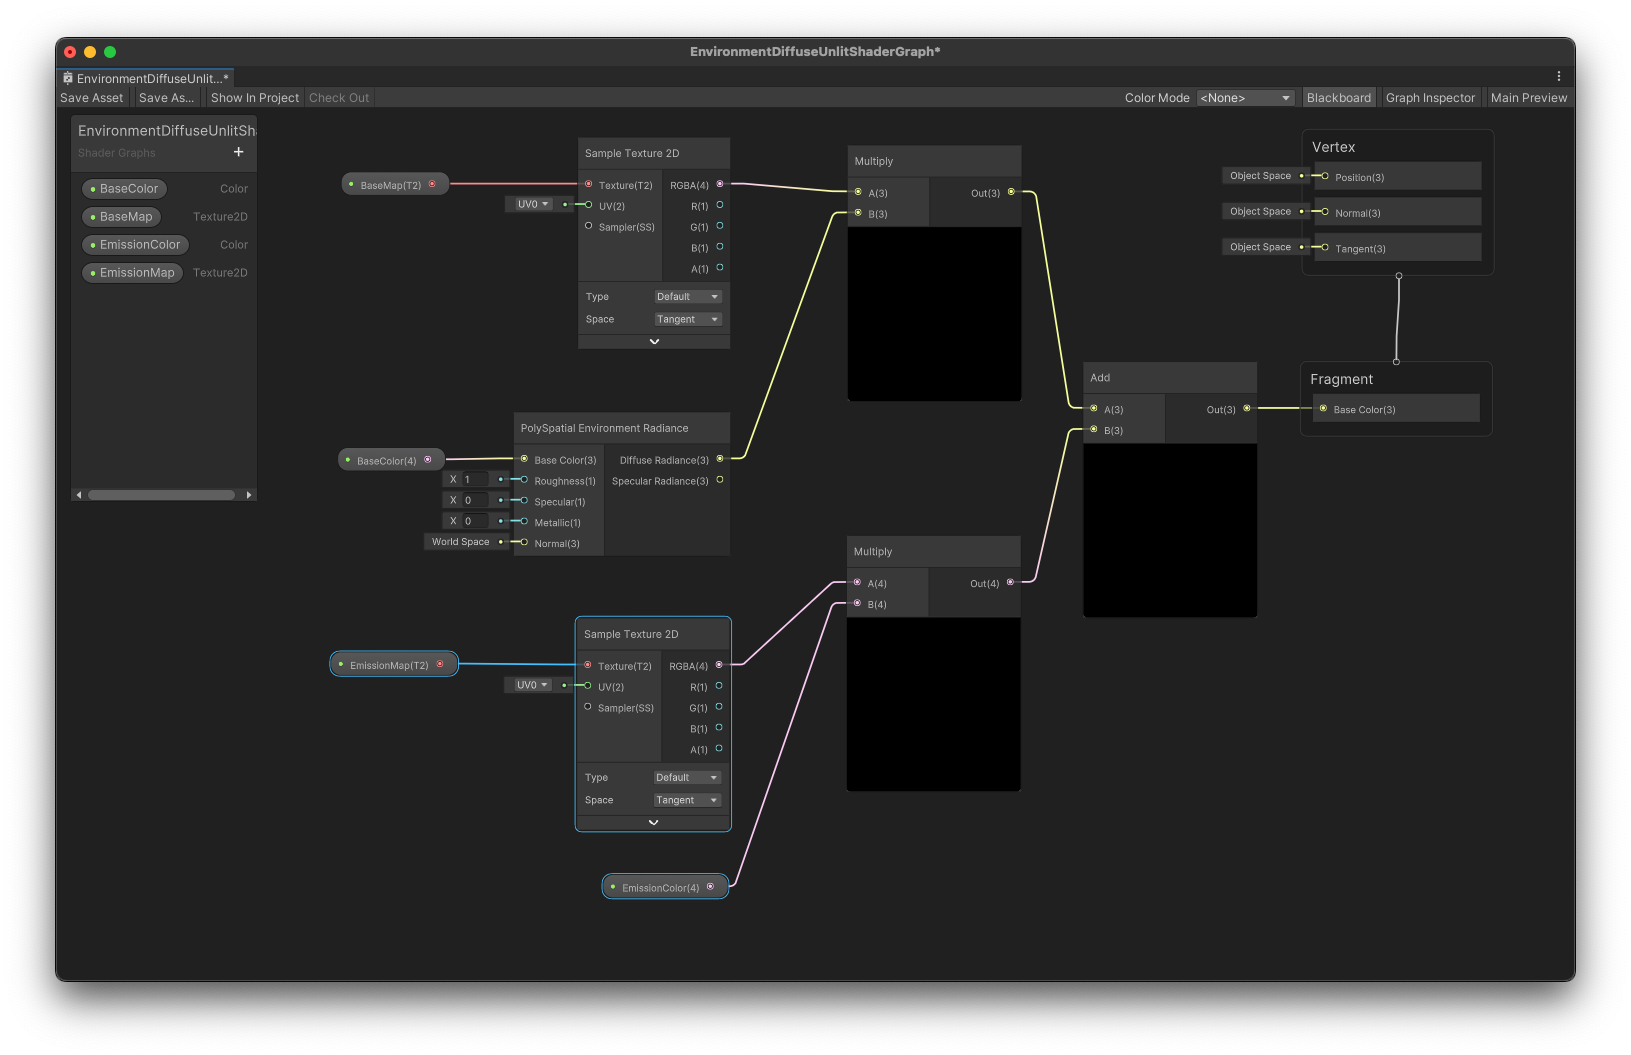Toggle the Main Preview panel
The image size is (1631, 1055).
[x=1528, y=97]
